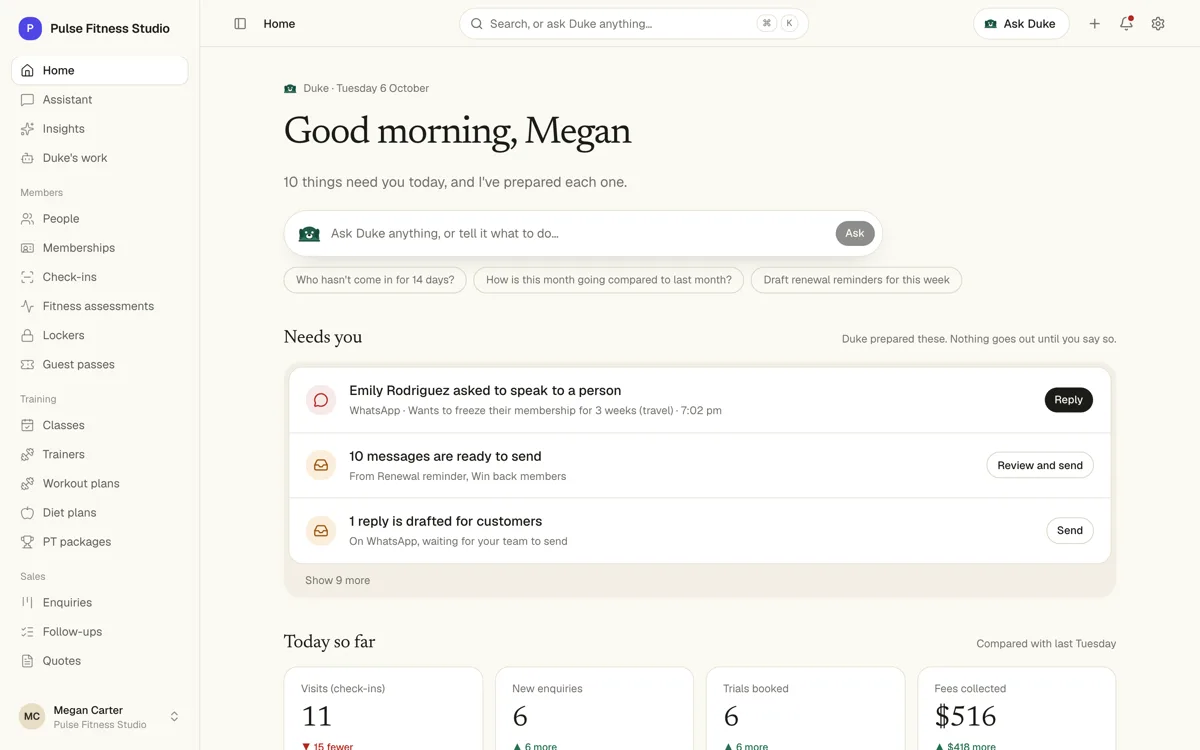Click the plus icon in top bar
This screenshot has width=1200, height=750.
click(x=1095, y=24)
